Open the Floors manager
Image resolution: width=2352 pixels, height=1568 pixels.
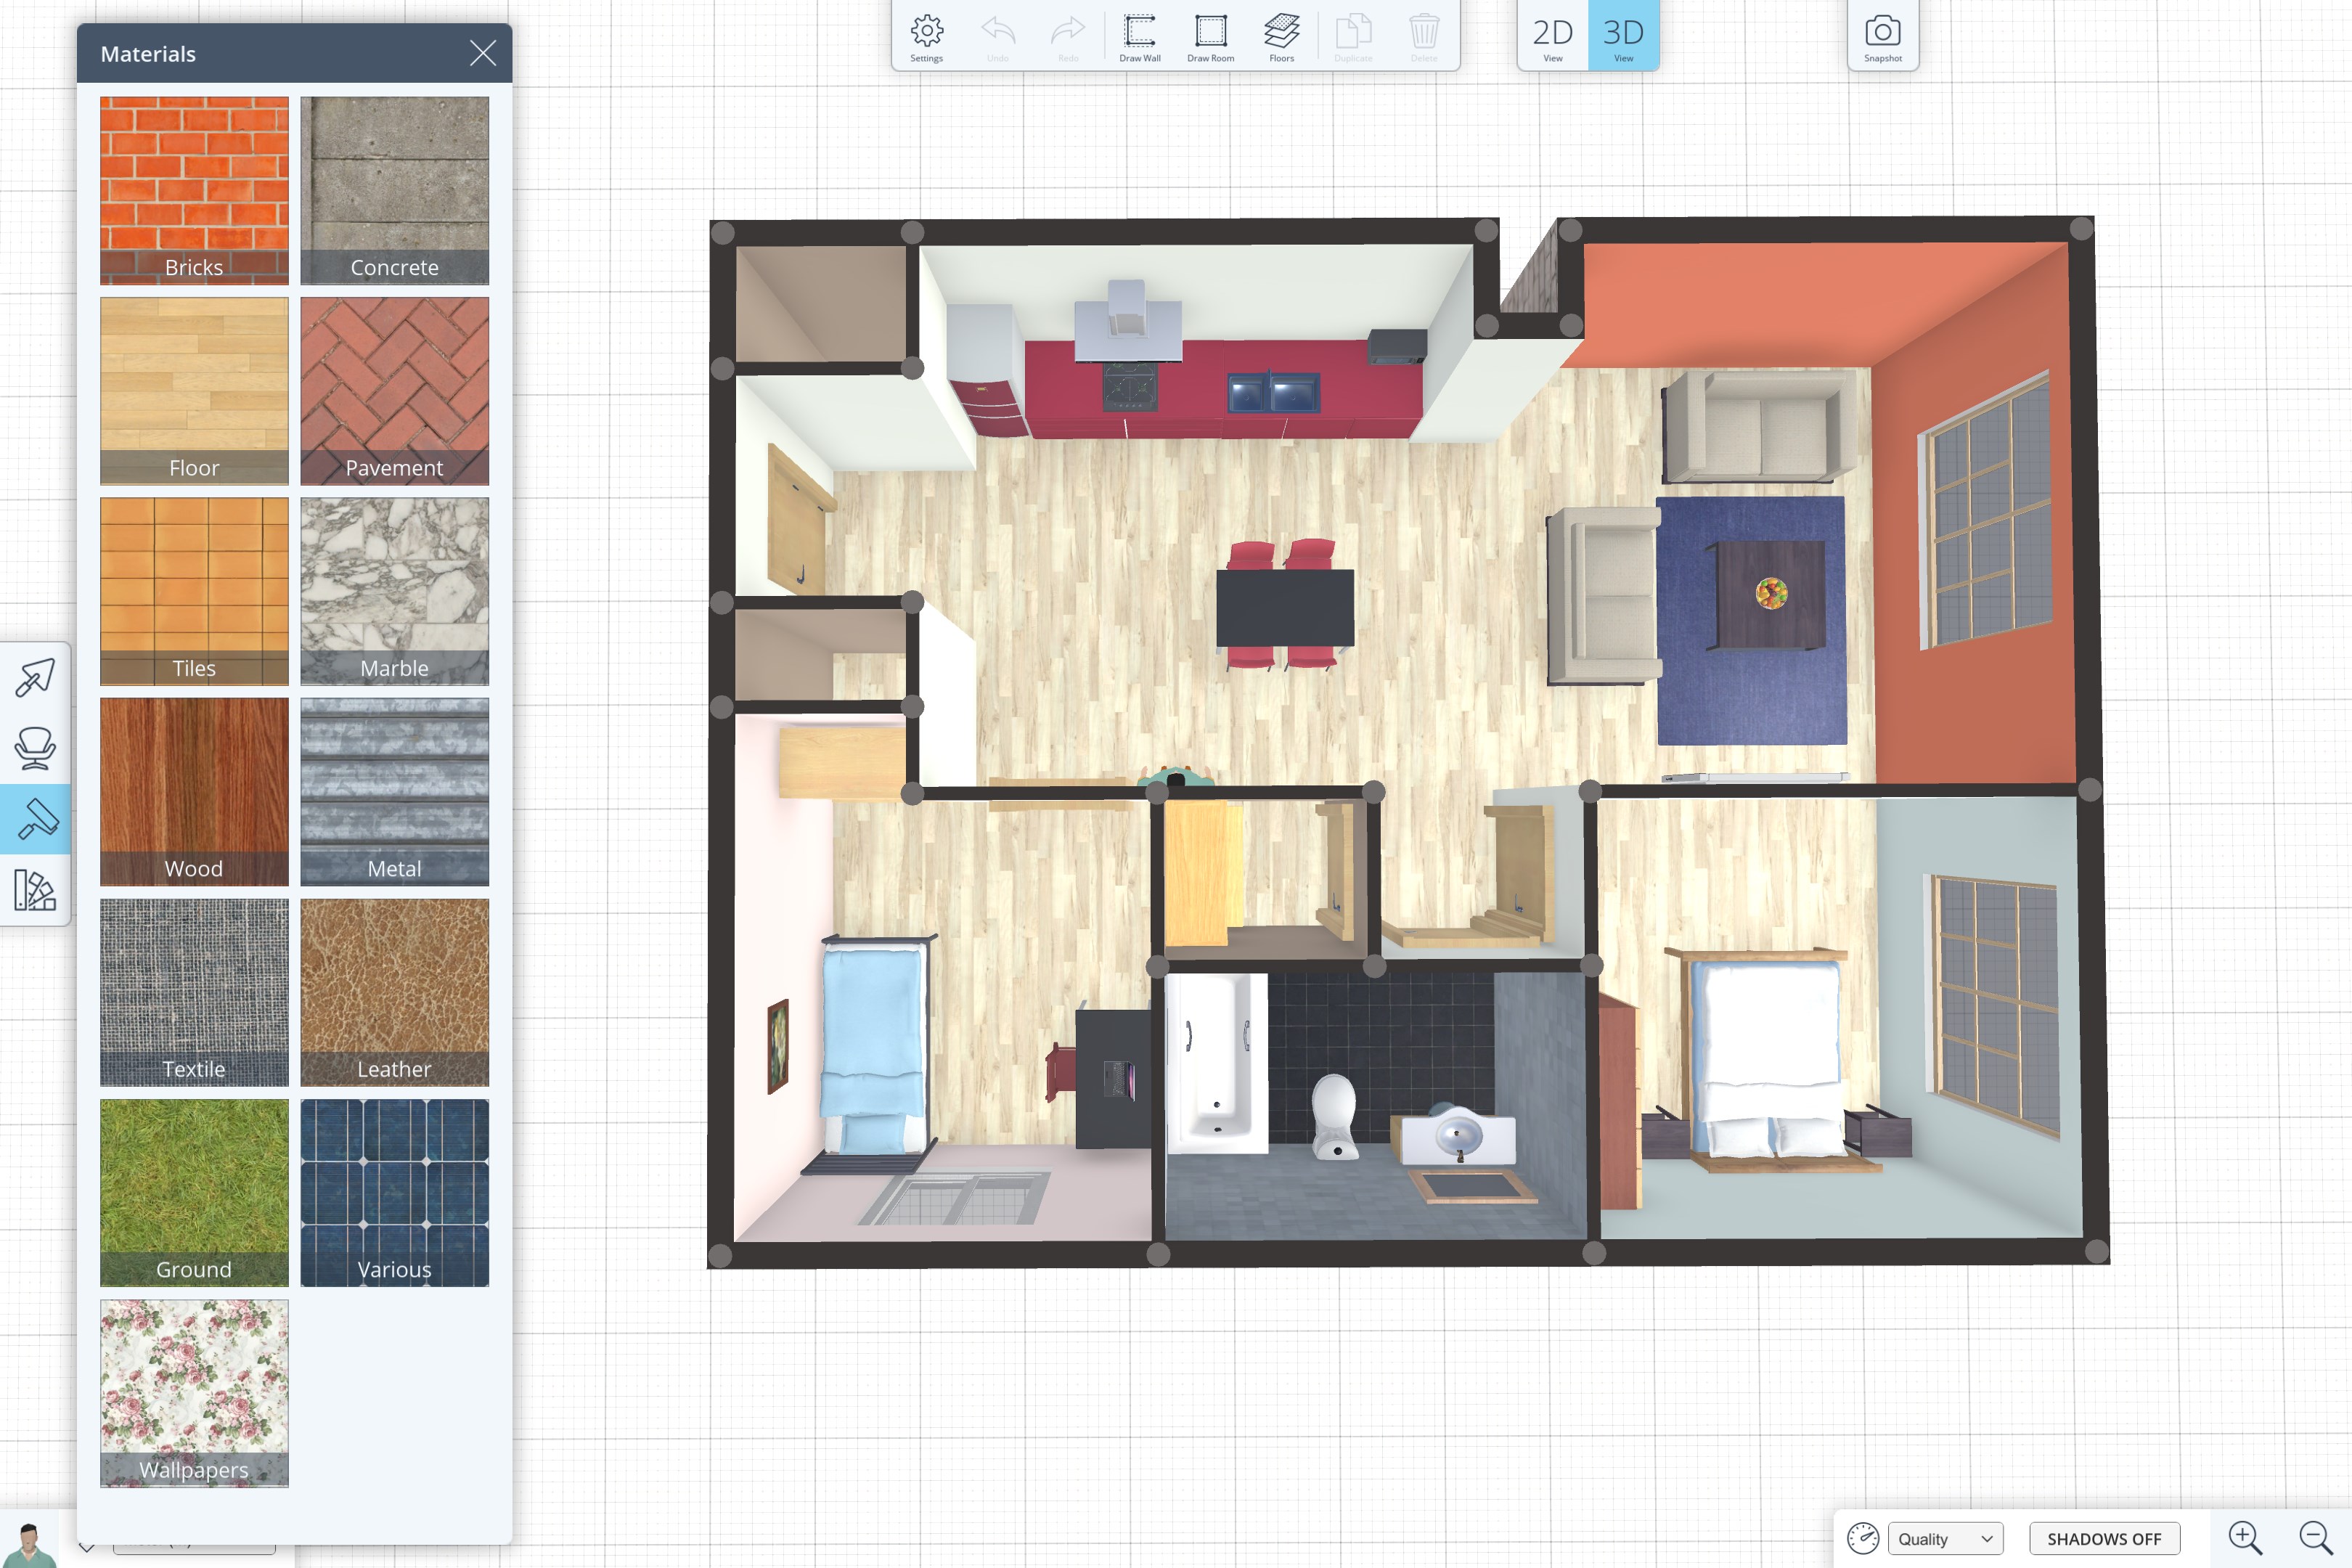(x=1281, y=38)
